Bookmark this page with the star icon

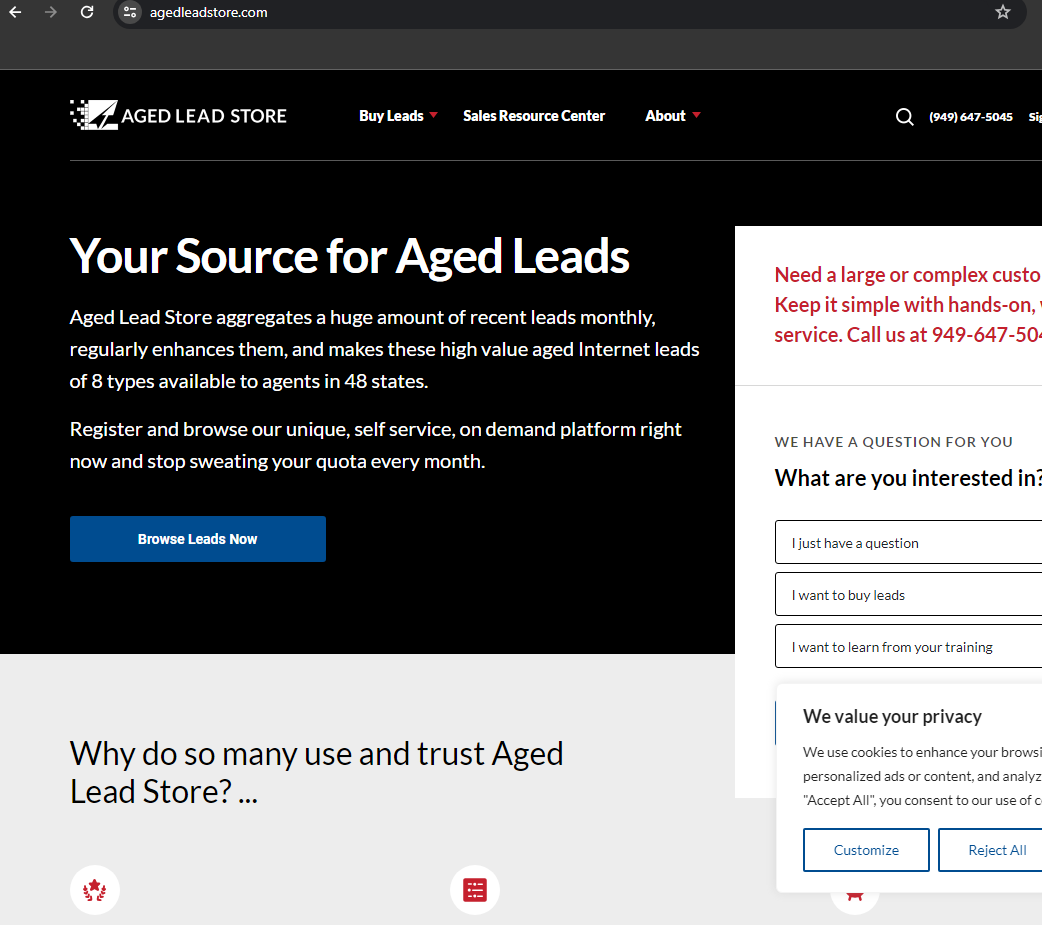point(1003,12)
